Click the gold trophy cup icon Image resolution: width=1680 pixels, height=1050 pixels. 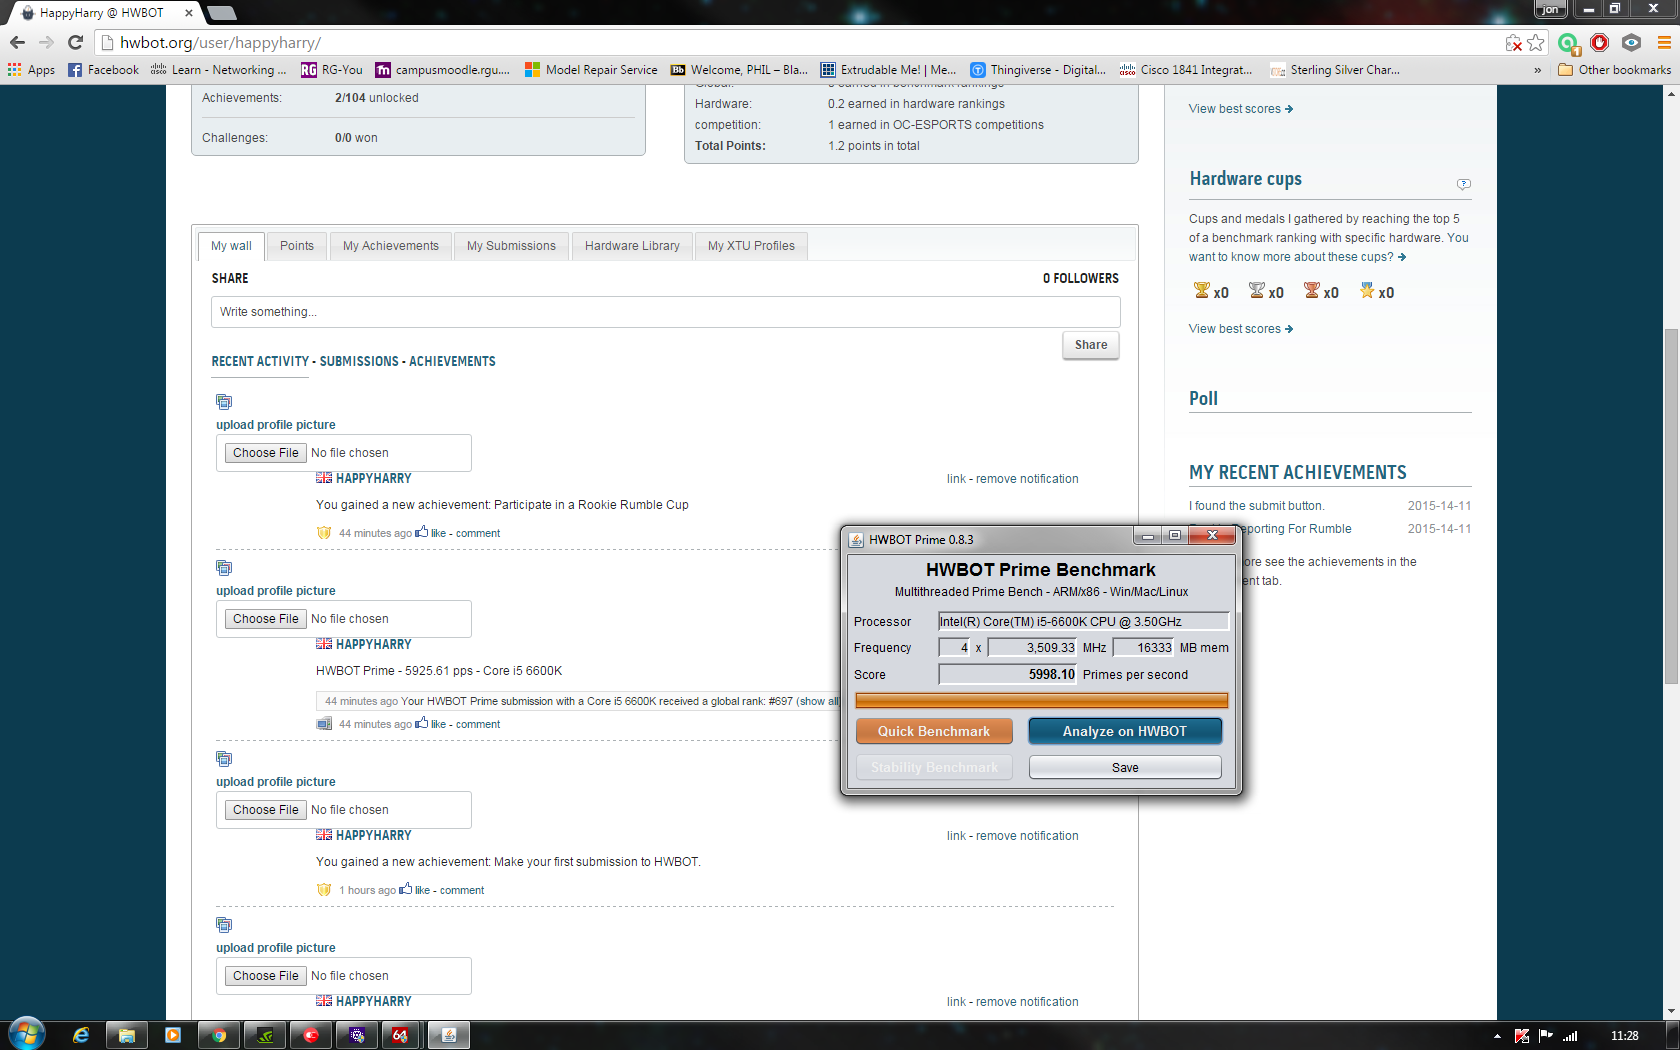click(x=1201, y=291)
